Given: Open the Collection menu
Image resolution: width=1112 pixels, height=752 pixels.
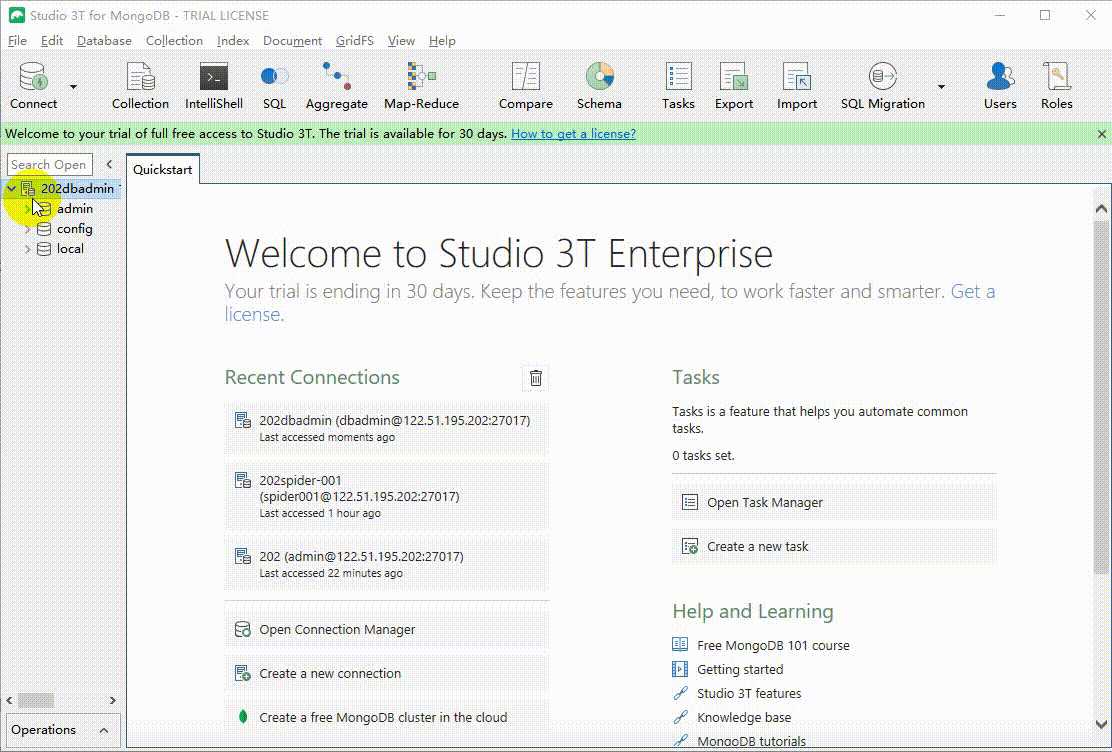Looking at the screenshot, I should pyautogui.click(x=174, y=40).
